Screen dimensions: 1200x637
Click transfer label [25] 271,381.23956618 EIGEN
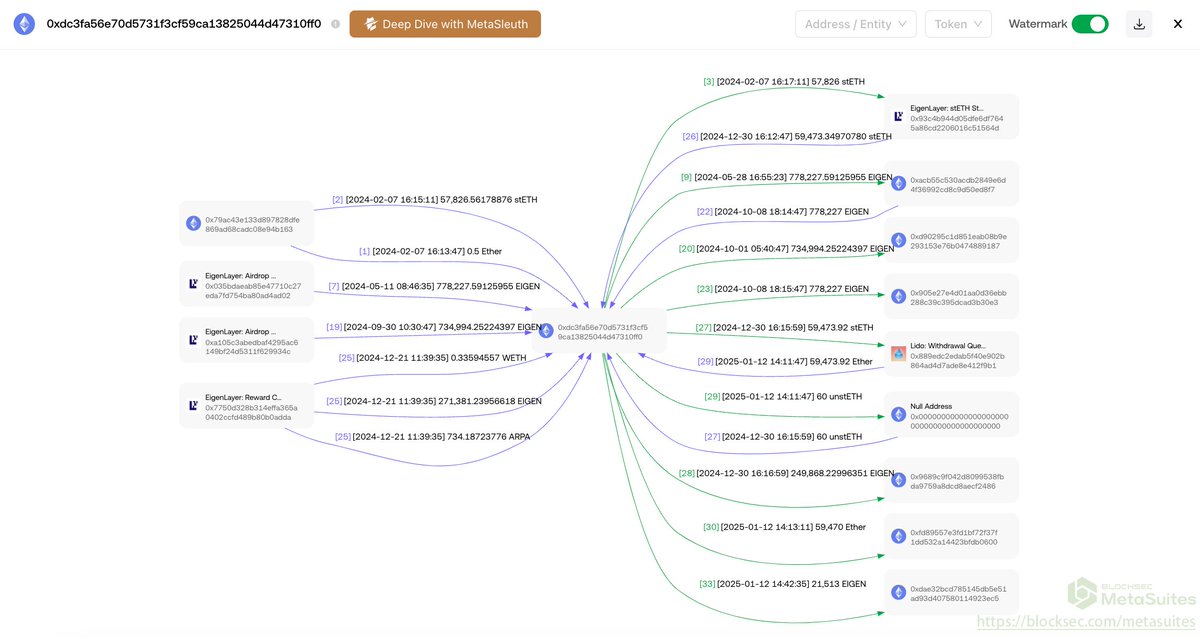coord(434,401)
